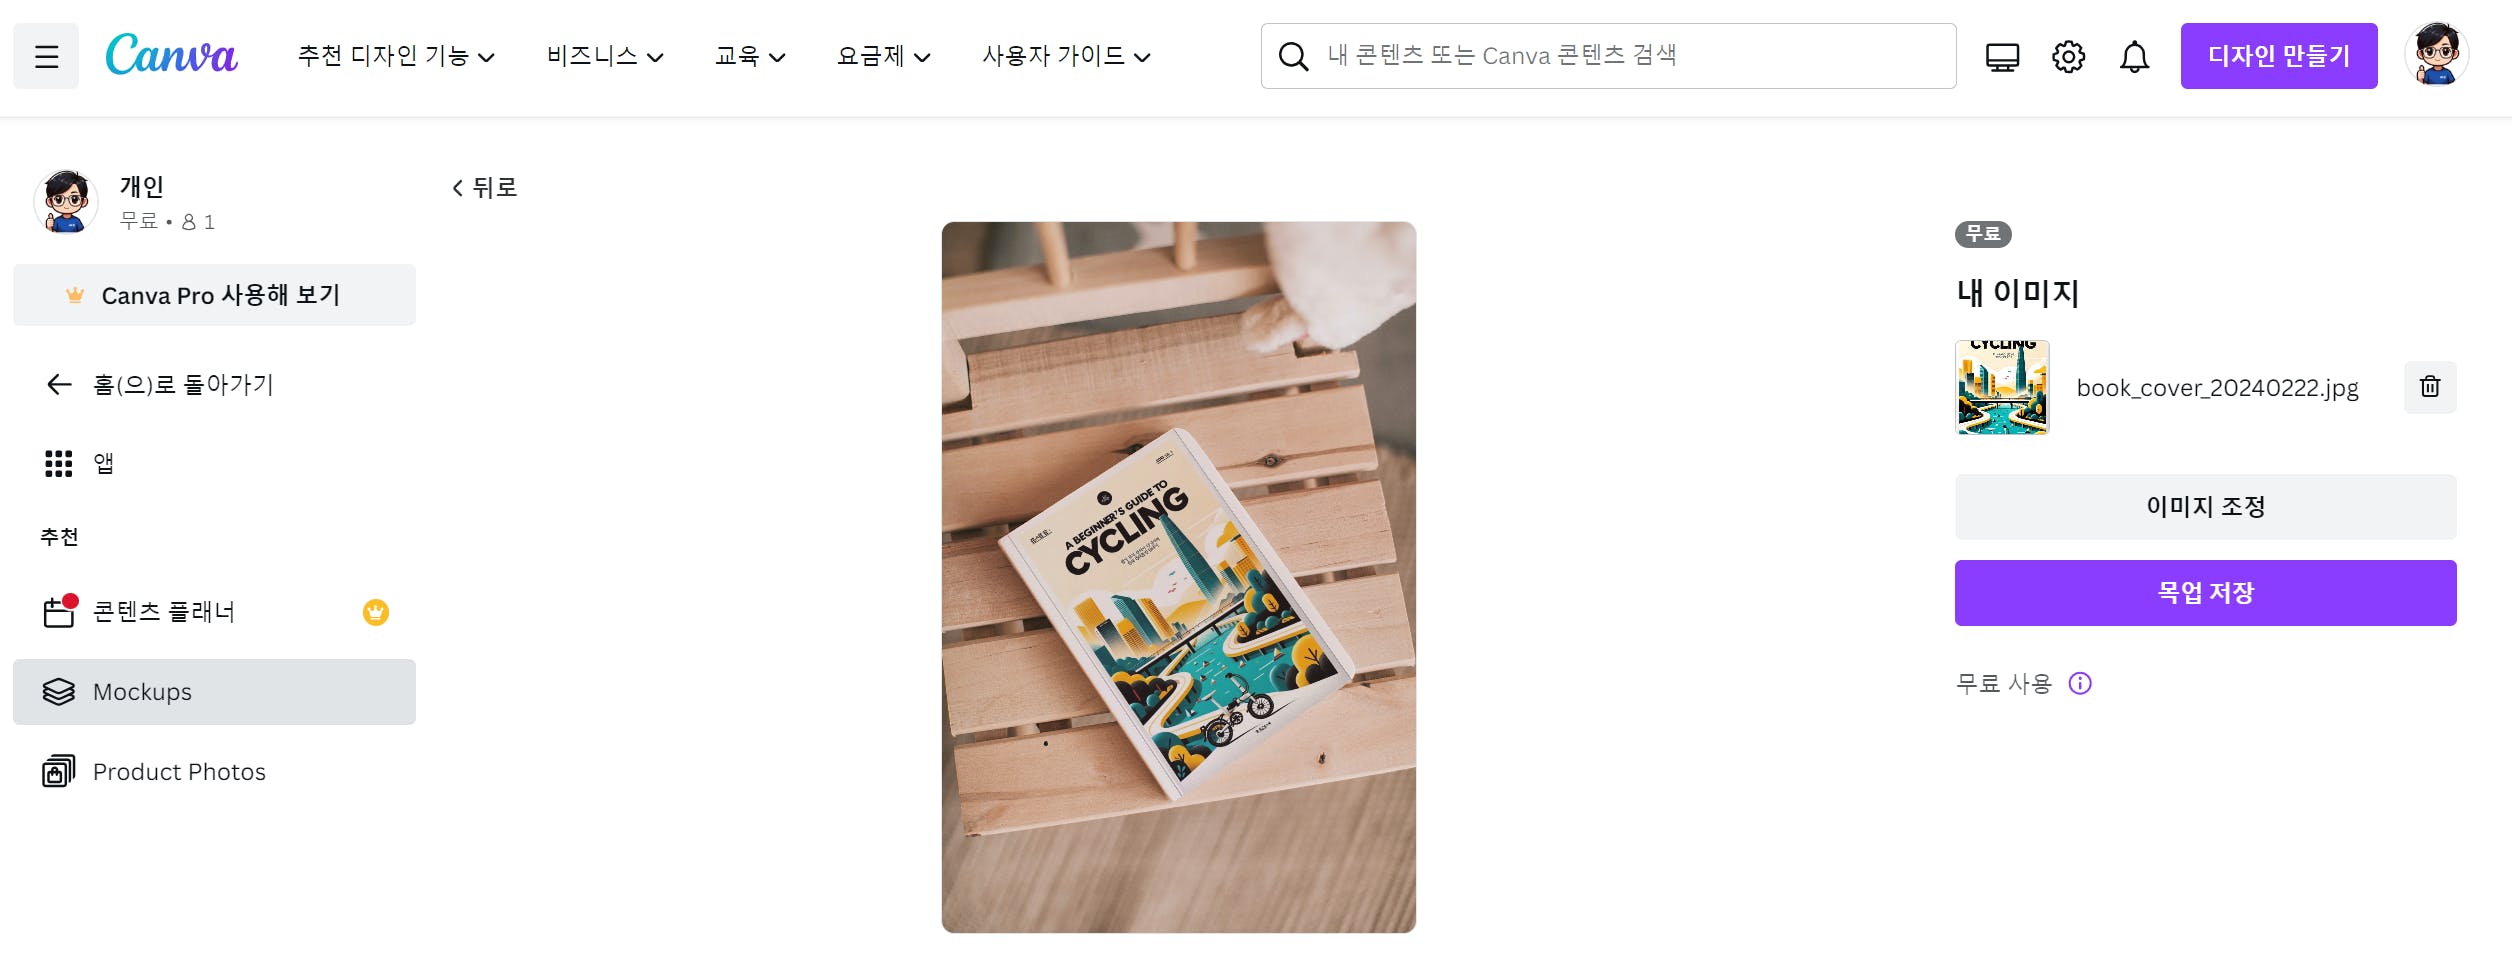The height and width of the screenshot is (955, 2512).
Task: Expand the 요금제 dropdown menu
Action: point(883,56)
